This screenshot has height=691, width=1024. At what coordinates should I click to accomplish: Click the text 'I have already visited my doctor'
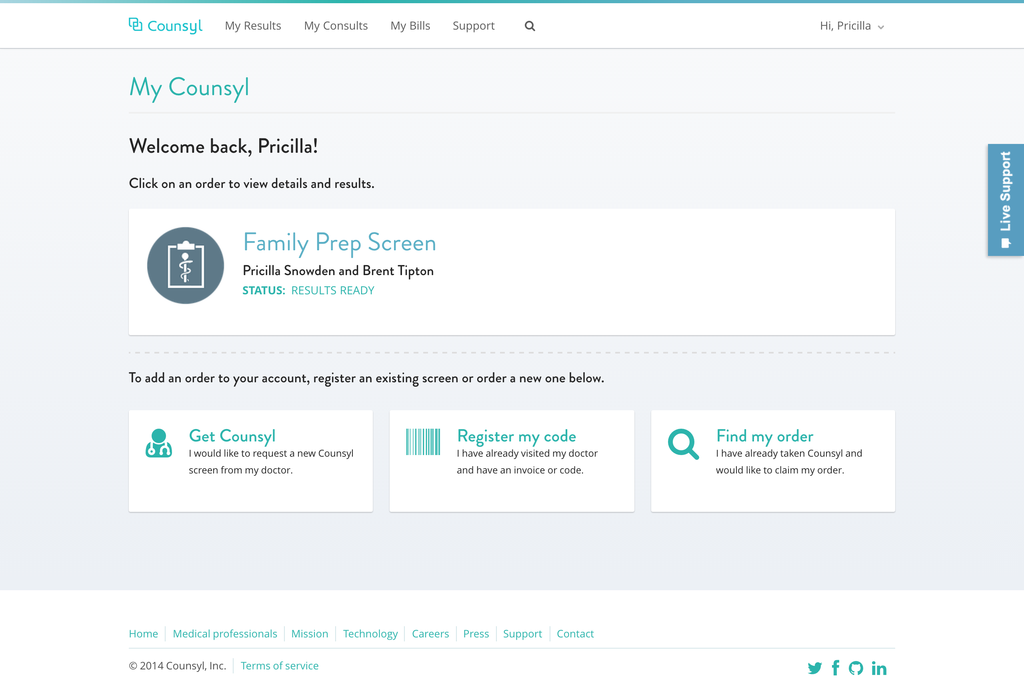click(x=527, y=453)
